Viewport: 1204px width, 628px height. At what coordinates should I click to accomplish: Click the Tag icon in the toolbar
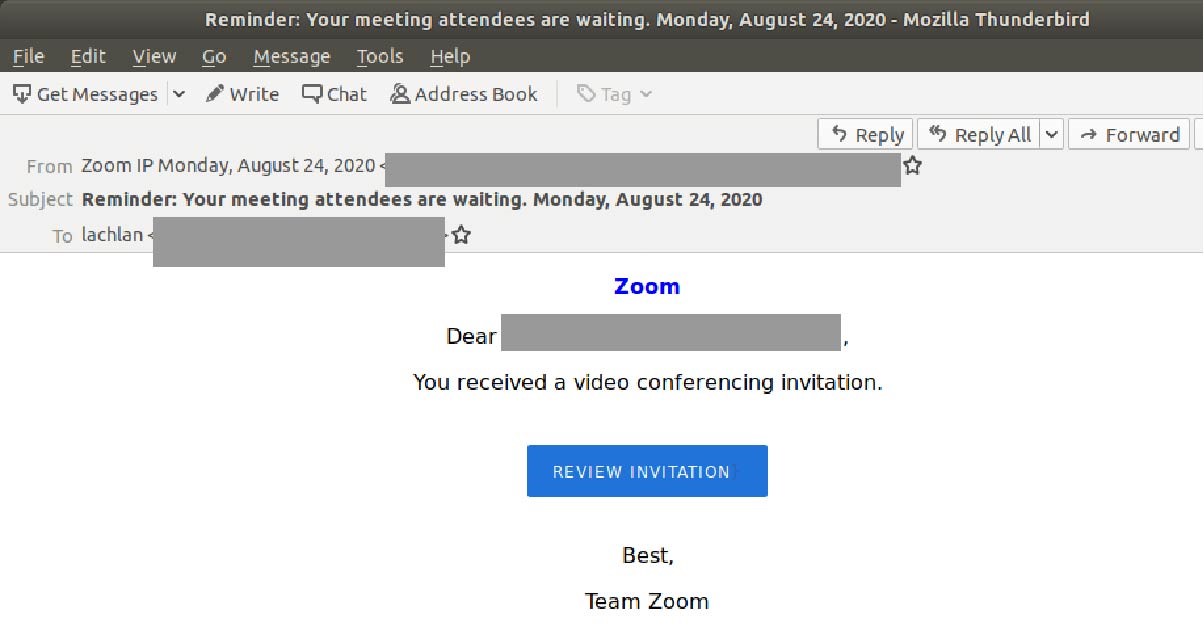pyautogui.click(x=586, y=93)
